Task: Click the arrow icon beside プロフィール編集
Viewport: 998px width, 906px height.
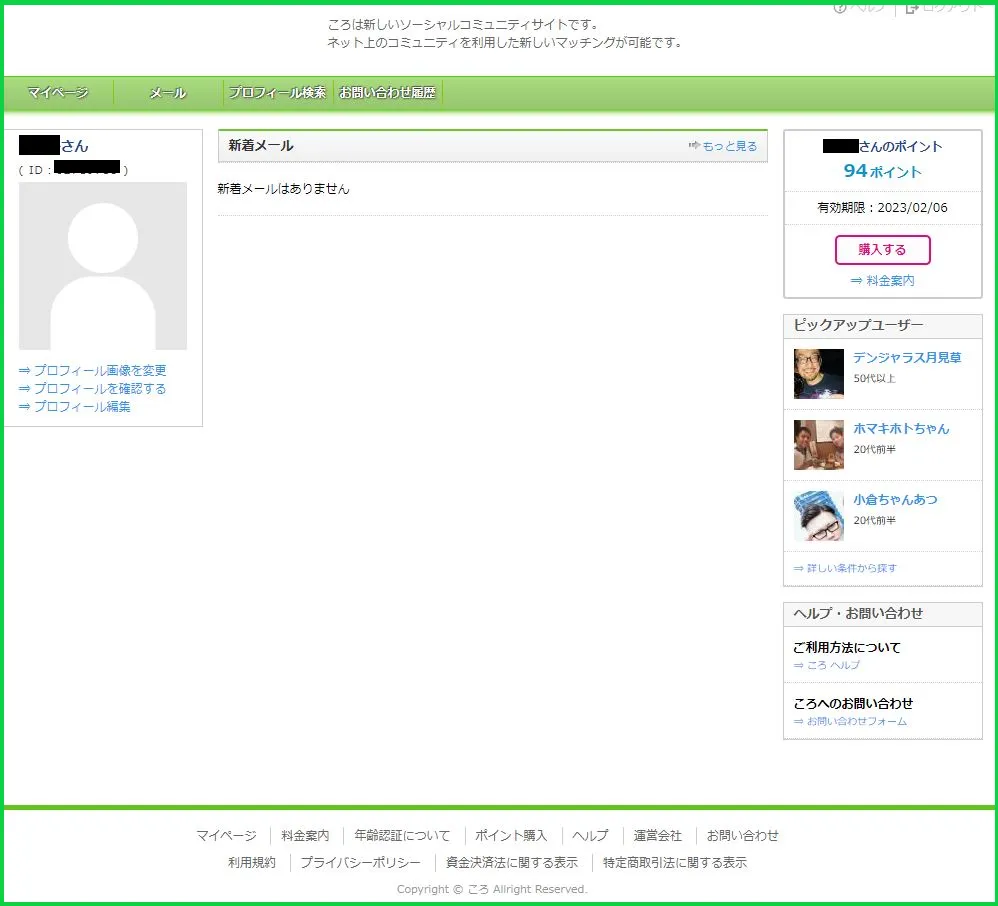Action: coord(24,406)
